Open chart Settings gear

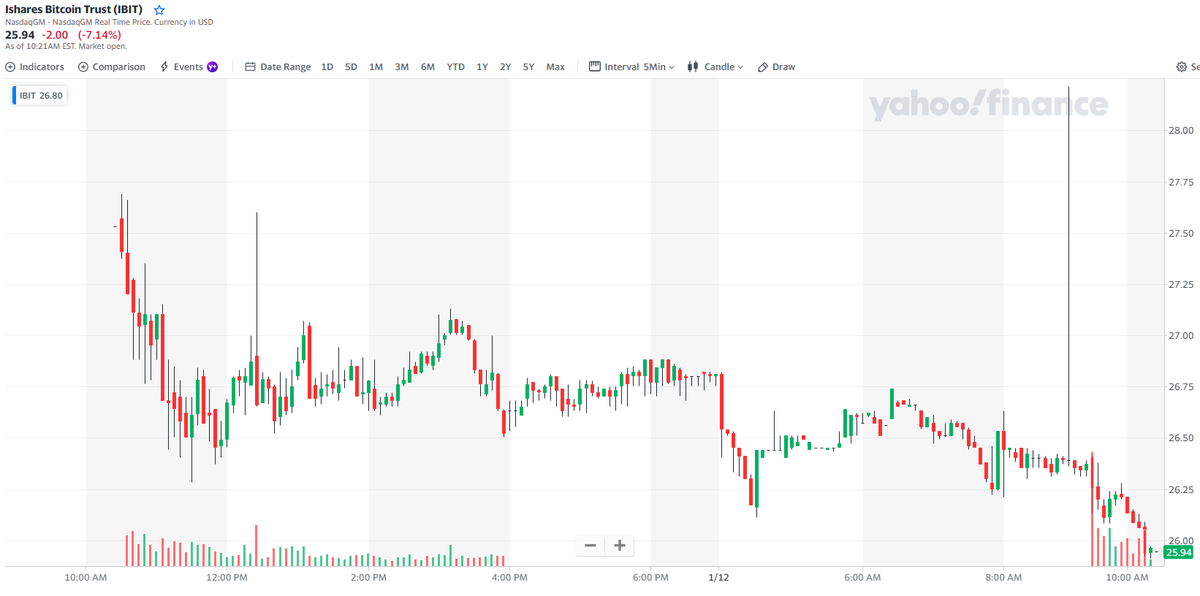[1181, 67]
